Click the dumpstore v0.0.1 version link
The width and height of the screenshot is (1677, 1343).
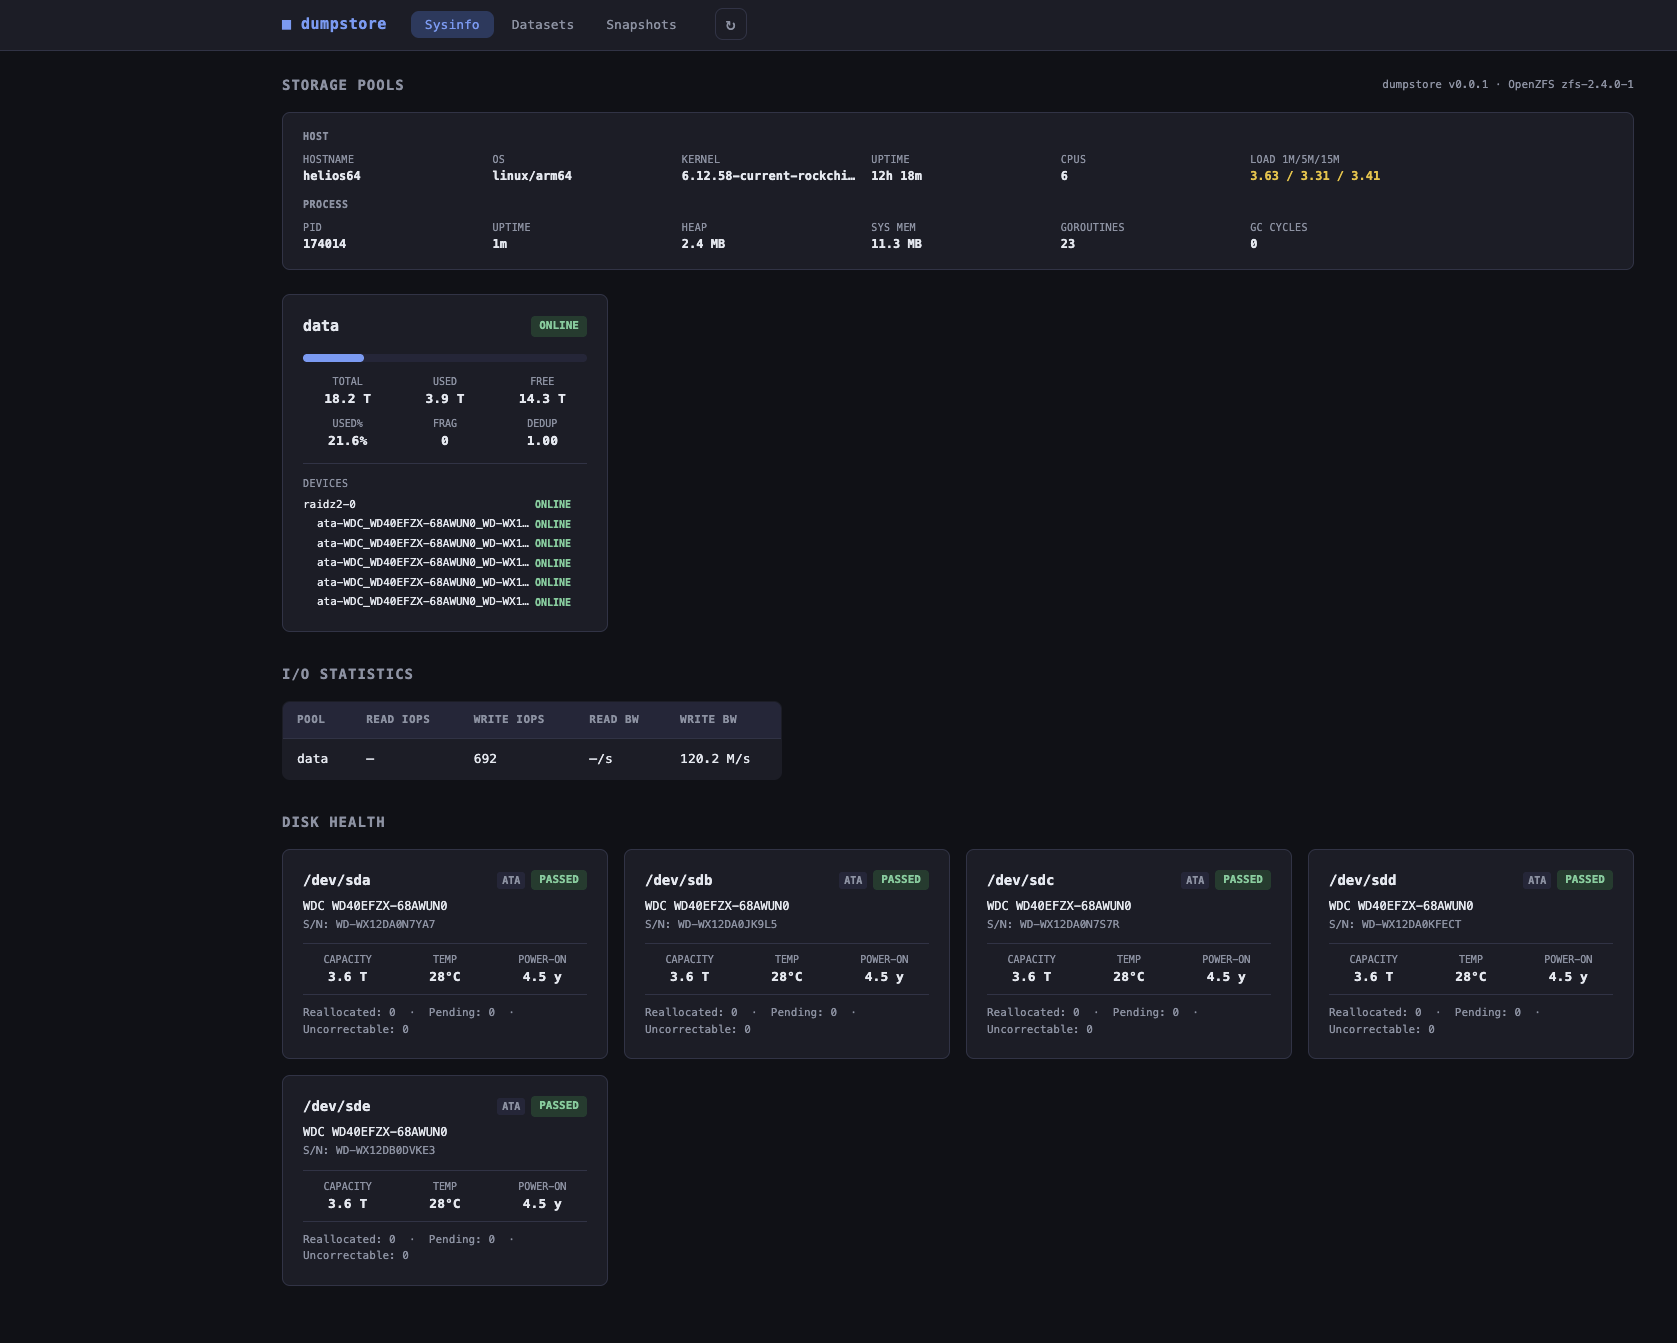1434,84
